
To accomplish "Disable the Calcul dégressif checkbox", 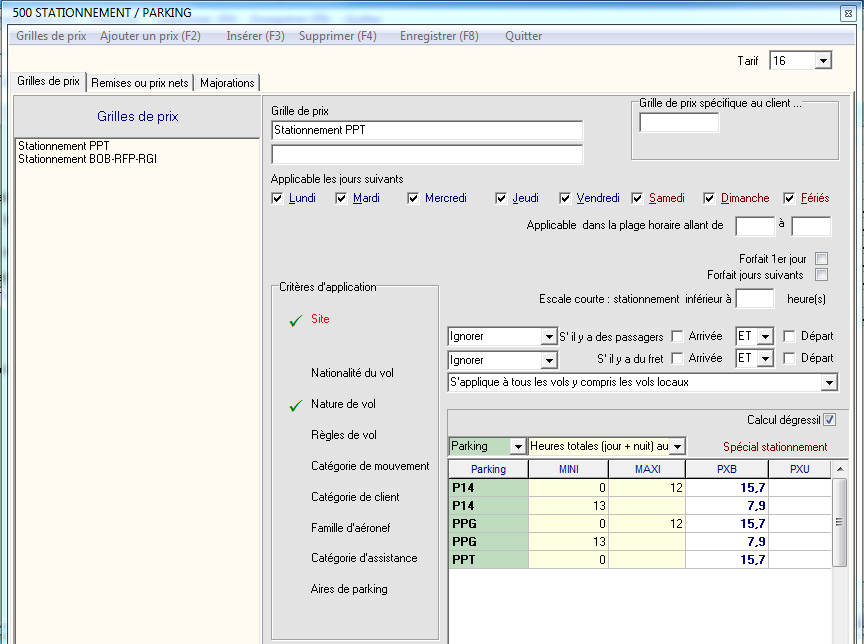I will [829, 420].
